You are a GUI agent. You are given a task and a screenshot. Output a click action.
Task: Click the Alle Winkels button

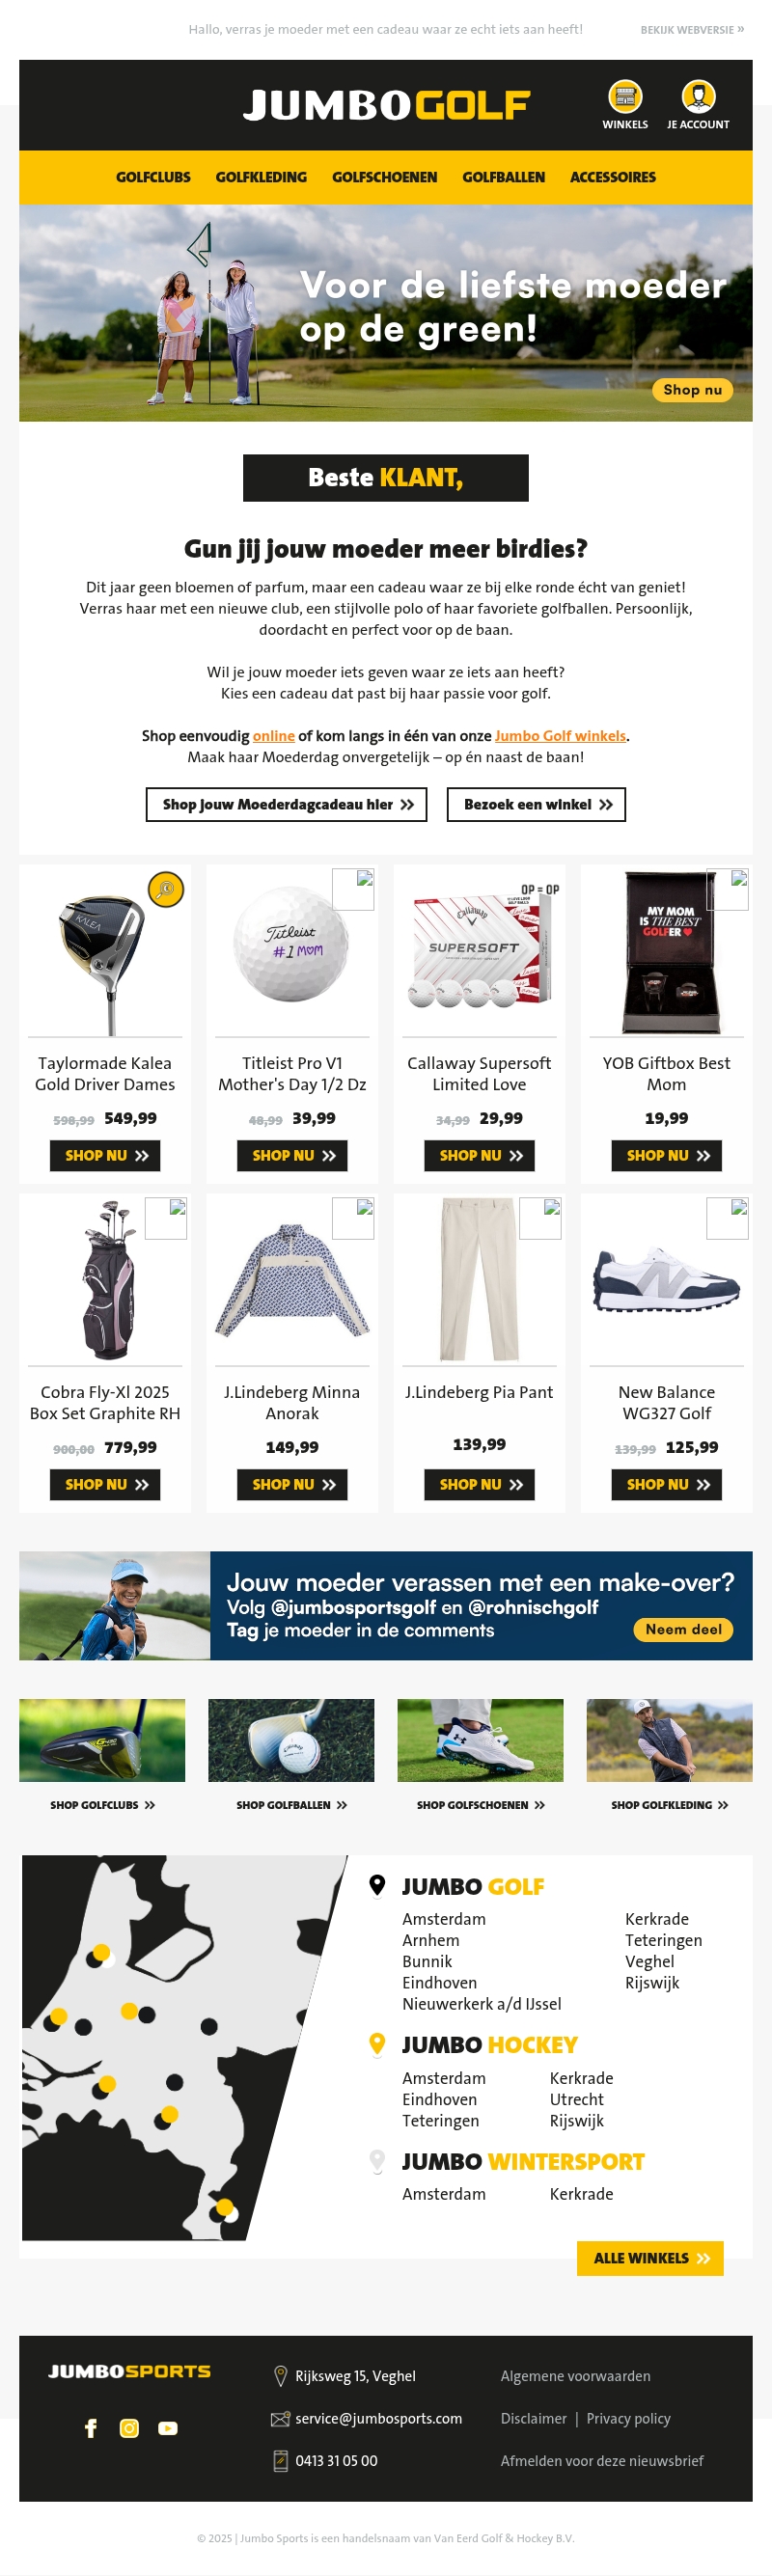tap(650, 2258)
